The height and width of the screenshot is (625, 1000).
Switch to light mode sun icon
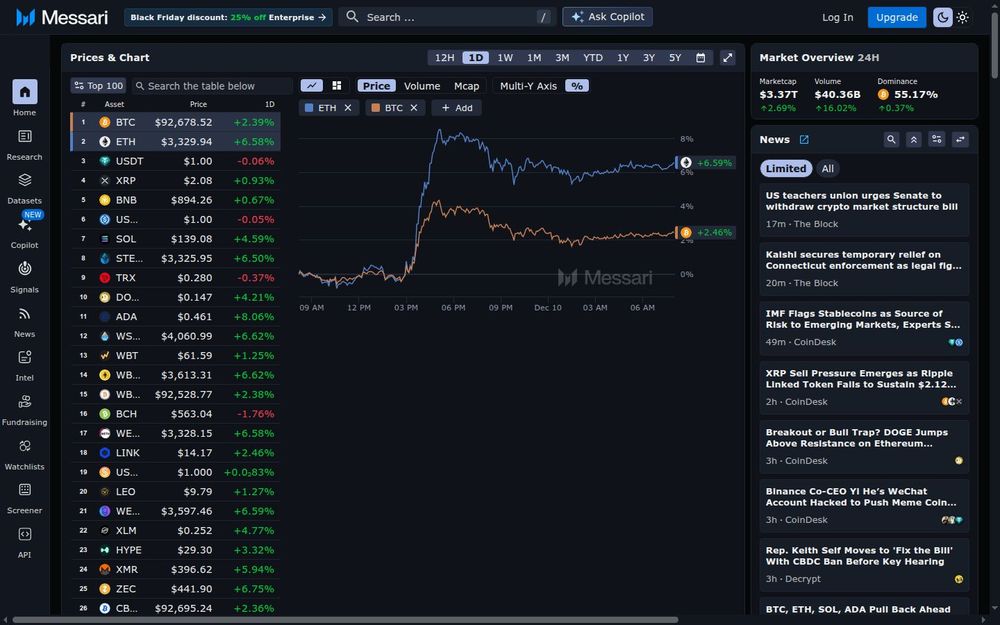[962, 17]
